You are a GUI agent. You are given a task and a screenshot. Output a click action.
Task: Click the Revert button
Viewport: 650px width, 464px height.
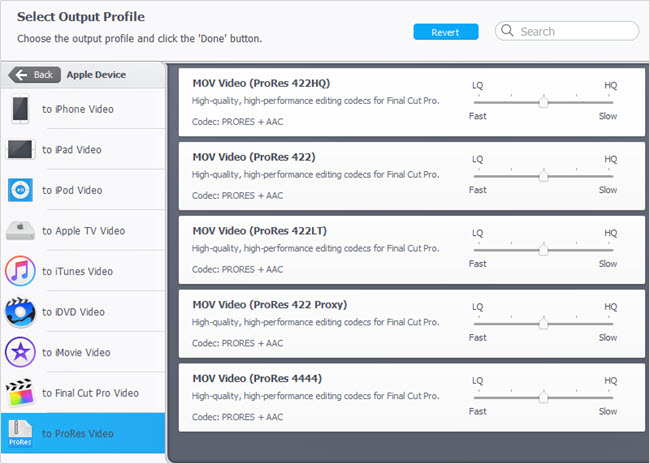pos(446,32)
